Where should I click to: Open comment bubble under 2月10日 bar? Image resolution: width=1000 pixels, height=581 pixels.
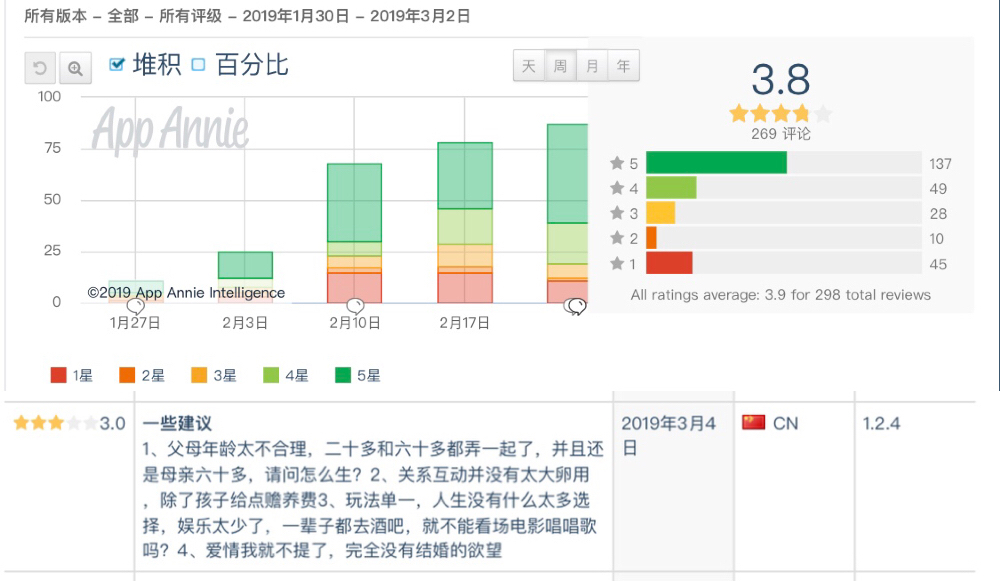(x=355, y=306)
